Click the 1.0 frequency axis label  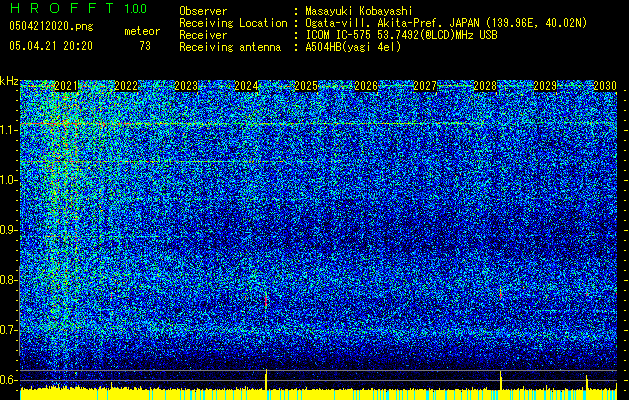pyautogui.click(x=9, y=180)
